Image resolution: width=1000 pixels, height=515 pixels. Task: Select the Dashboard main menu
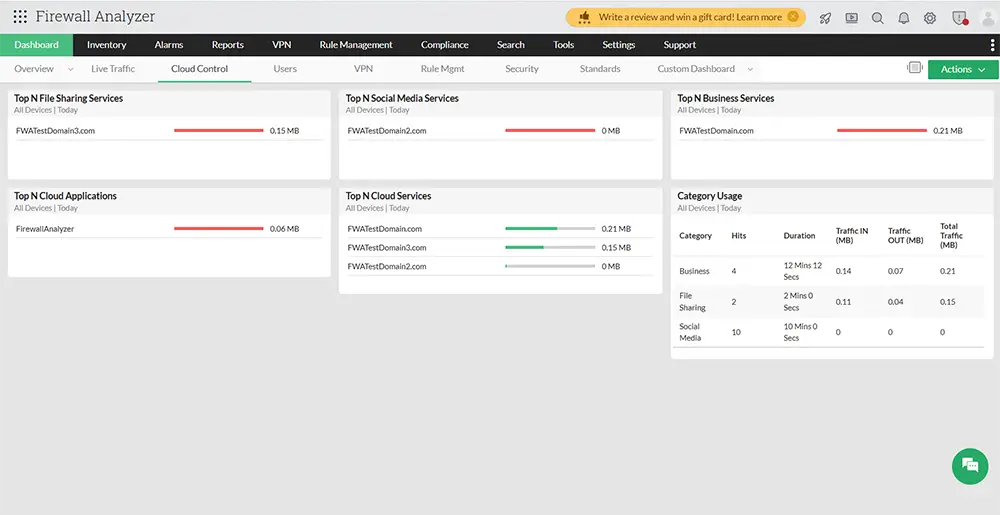pyautogui.click(x=36, y=45)
